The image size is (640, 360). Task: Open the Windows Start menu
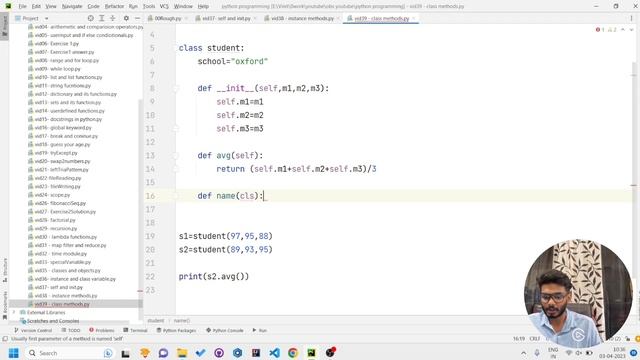pyautogui.click(x=13, y=353)
